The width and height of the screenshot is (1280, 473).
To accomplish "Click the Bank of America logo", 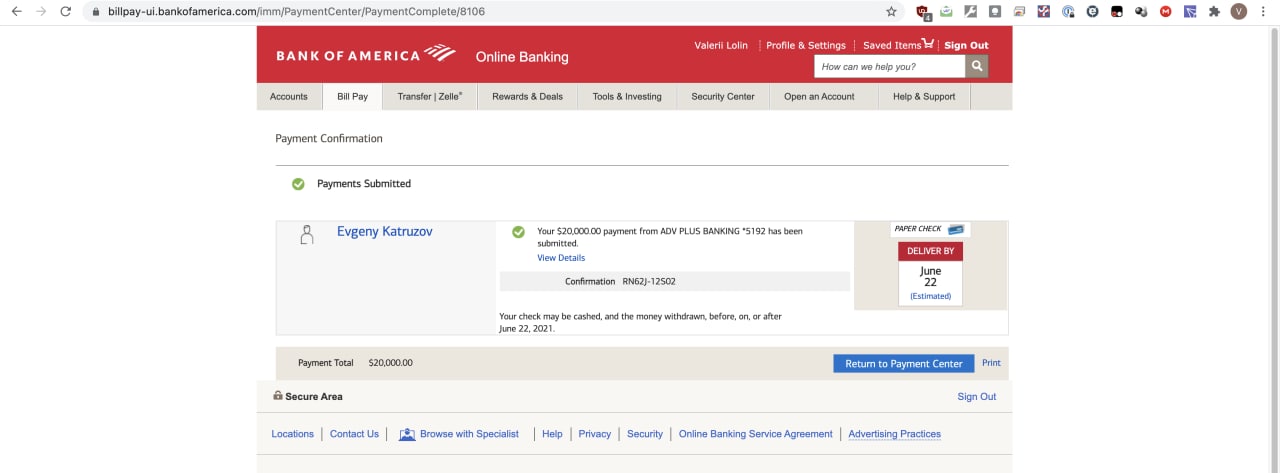I will coord(366,54).
